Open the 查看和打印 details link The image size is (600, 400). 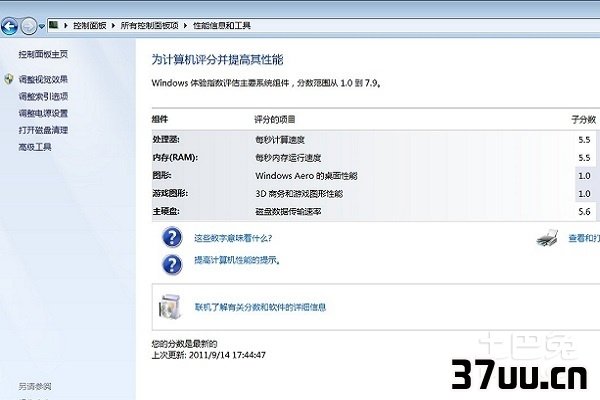coord(584,238)
